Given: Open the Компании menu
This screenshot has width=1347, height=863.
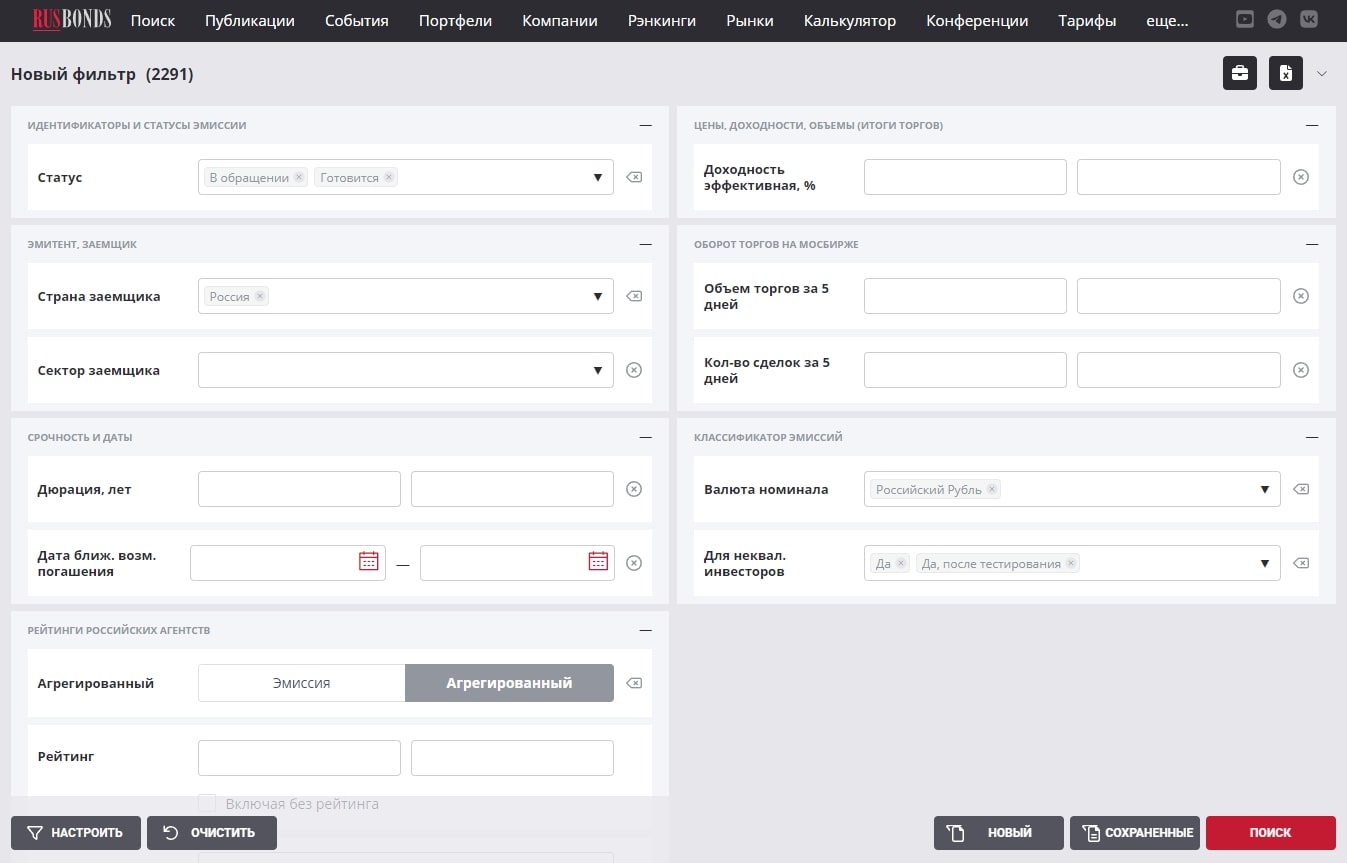Looking at the screenshot, I should coord(560,20).
